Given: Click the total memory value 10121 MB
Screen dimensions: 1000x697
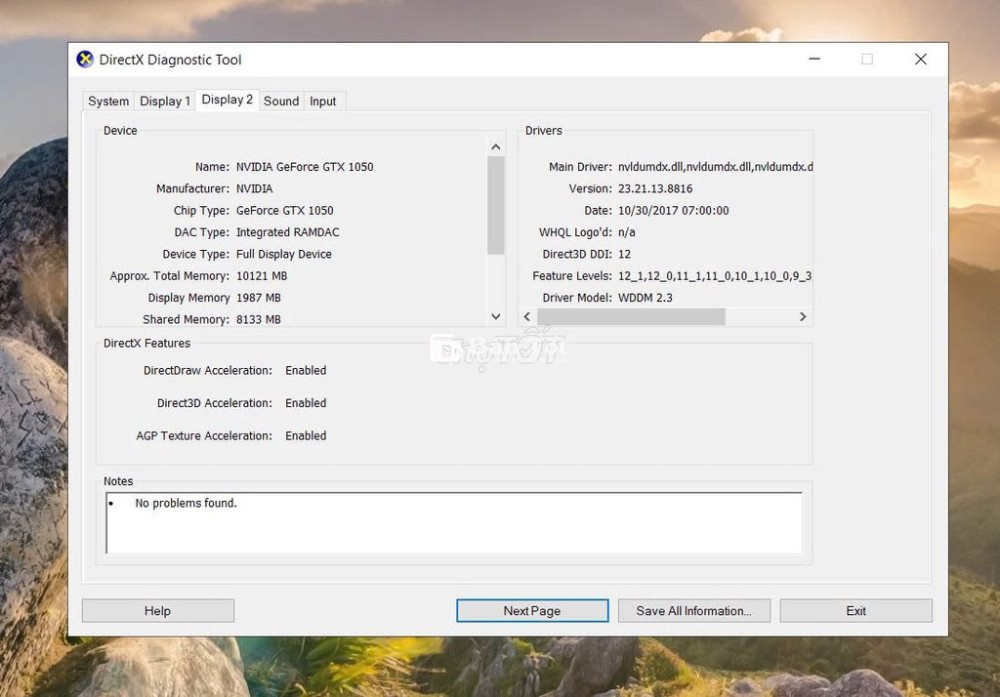Looking at the screenshot, I should [261, 275].
